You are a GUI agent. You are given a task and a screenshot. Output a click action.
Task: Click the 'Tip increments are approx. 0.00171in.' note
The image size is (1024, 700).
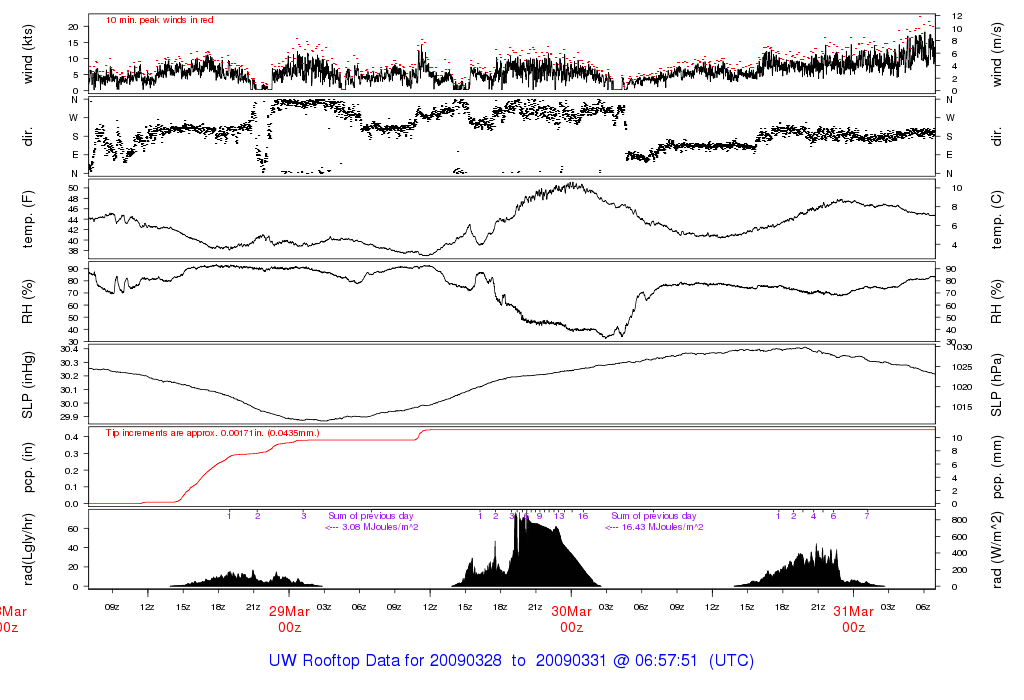coord(213,433)
